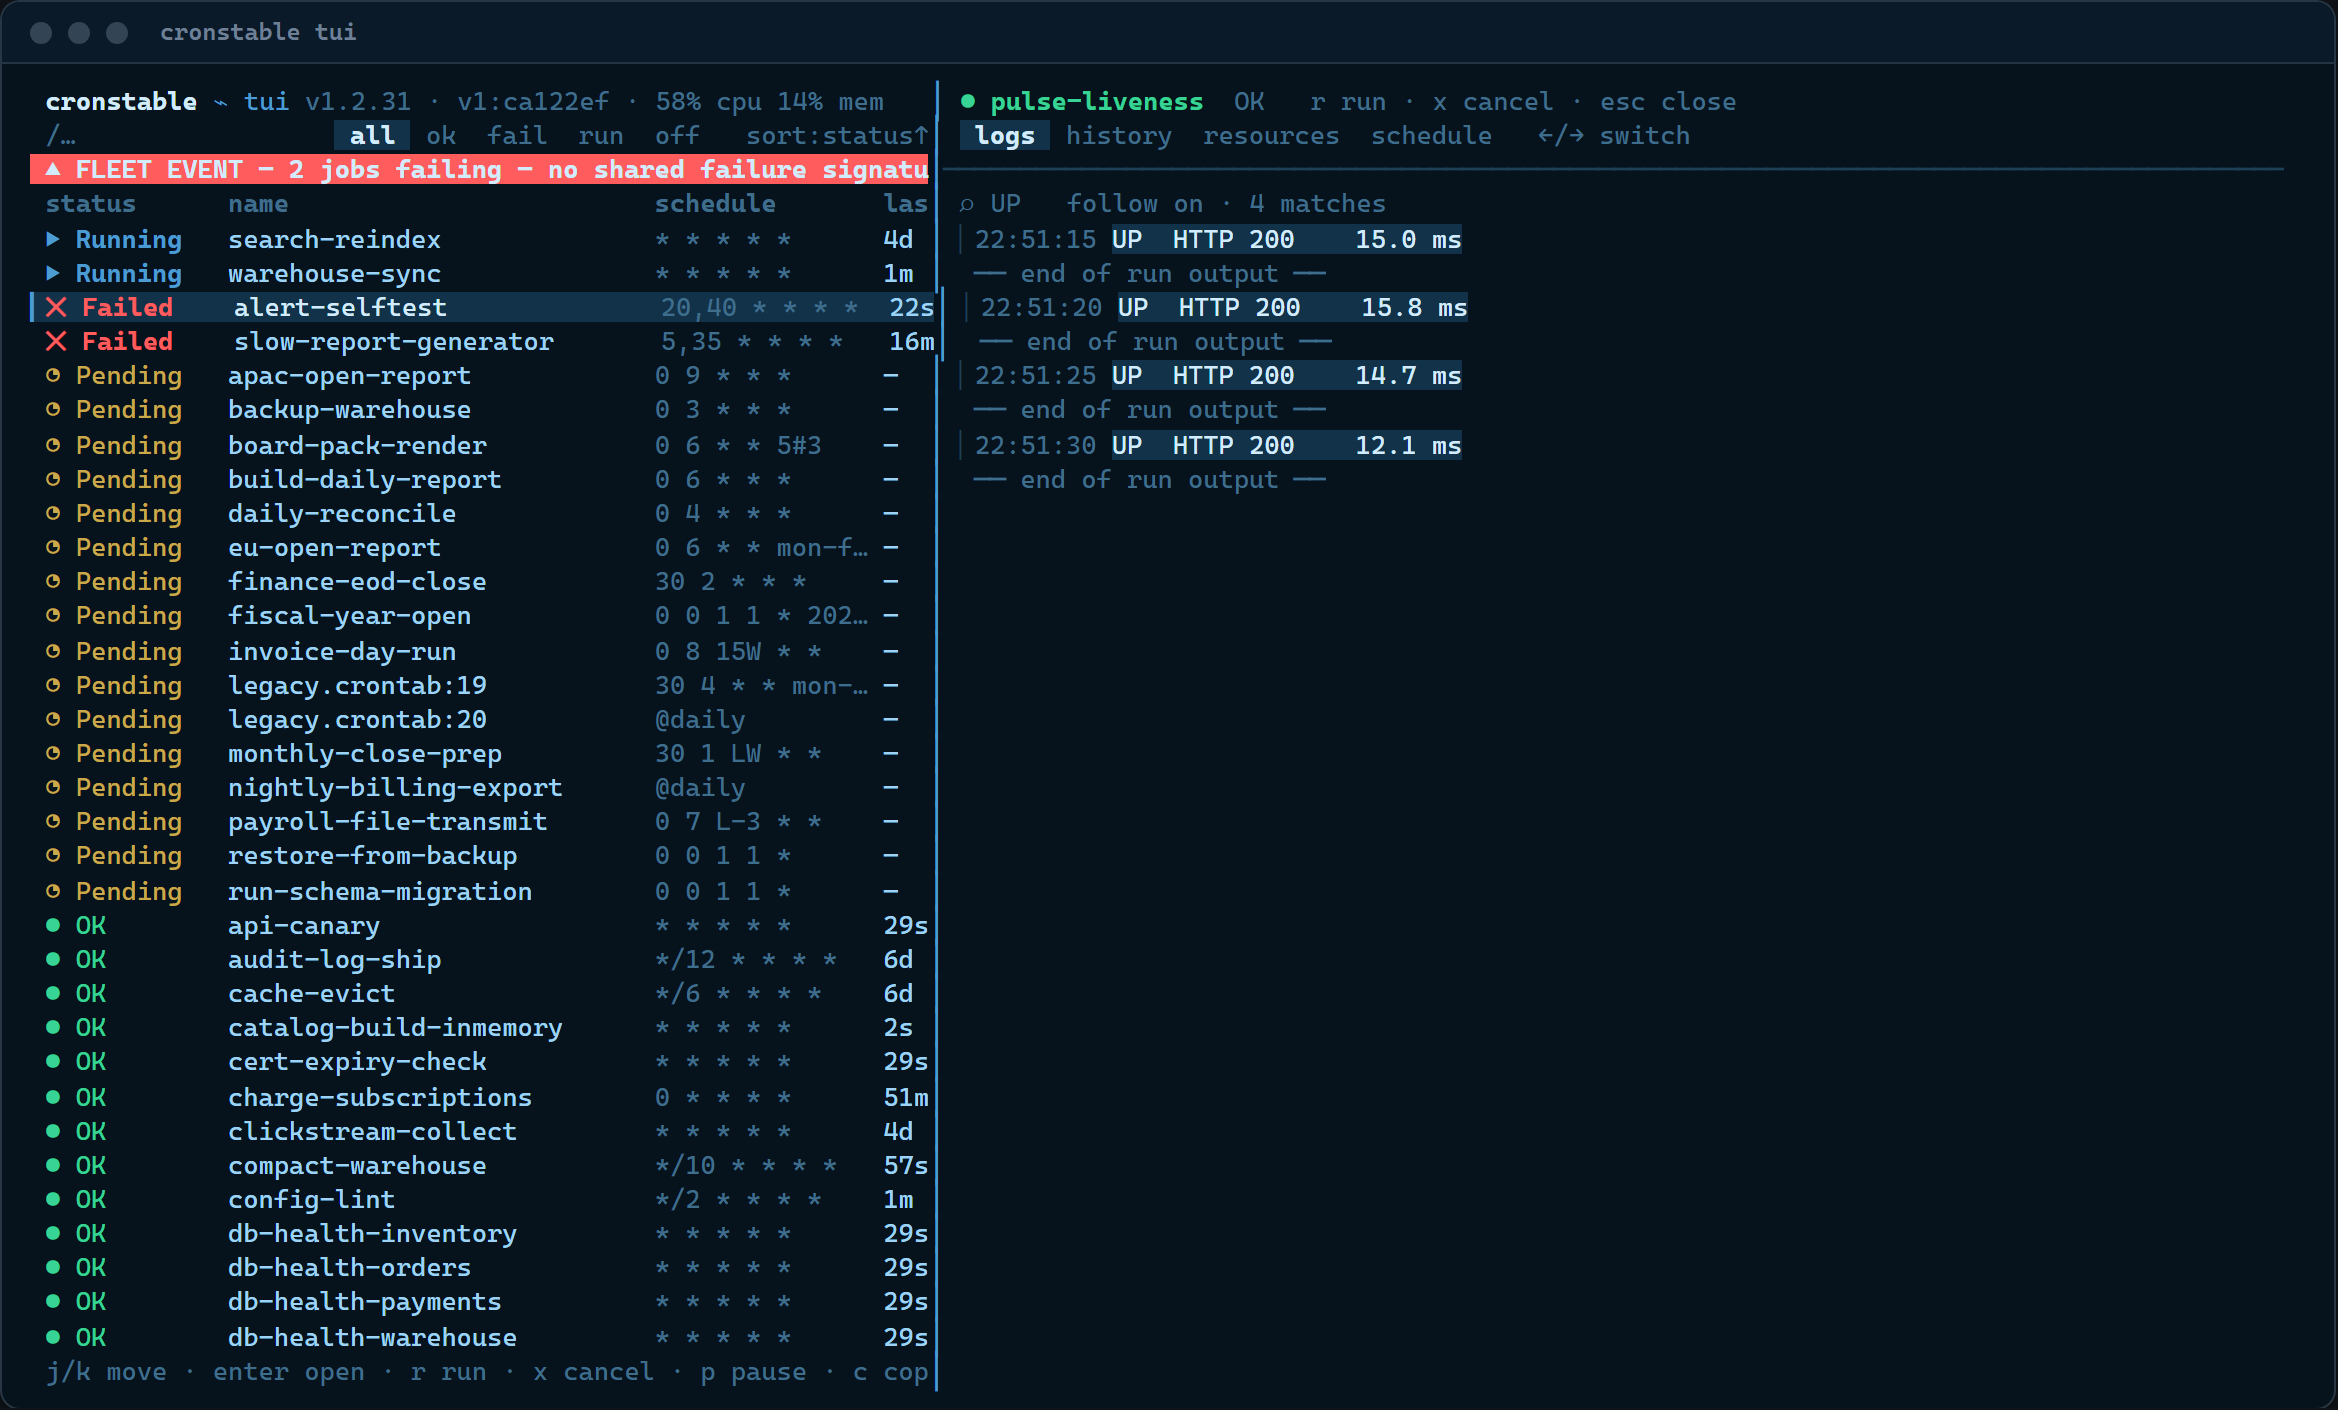
Task: Click the green OK dot for config-lint
Action: pos(53,1199)
